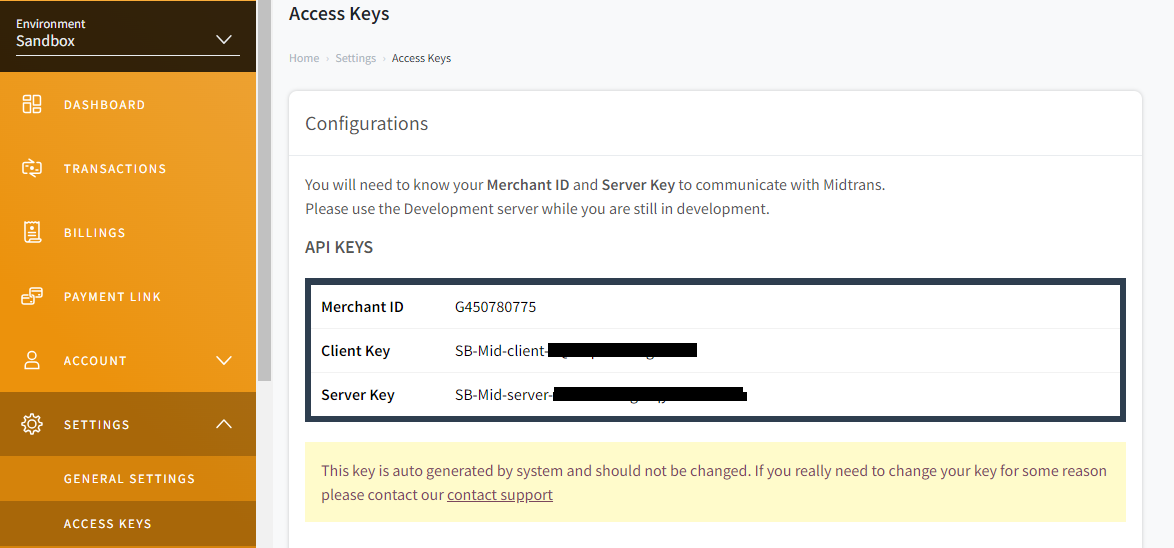Screen dimensions: 1174x548
Task: Open Dashboard menu item label
Action: coord(105,105)
